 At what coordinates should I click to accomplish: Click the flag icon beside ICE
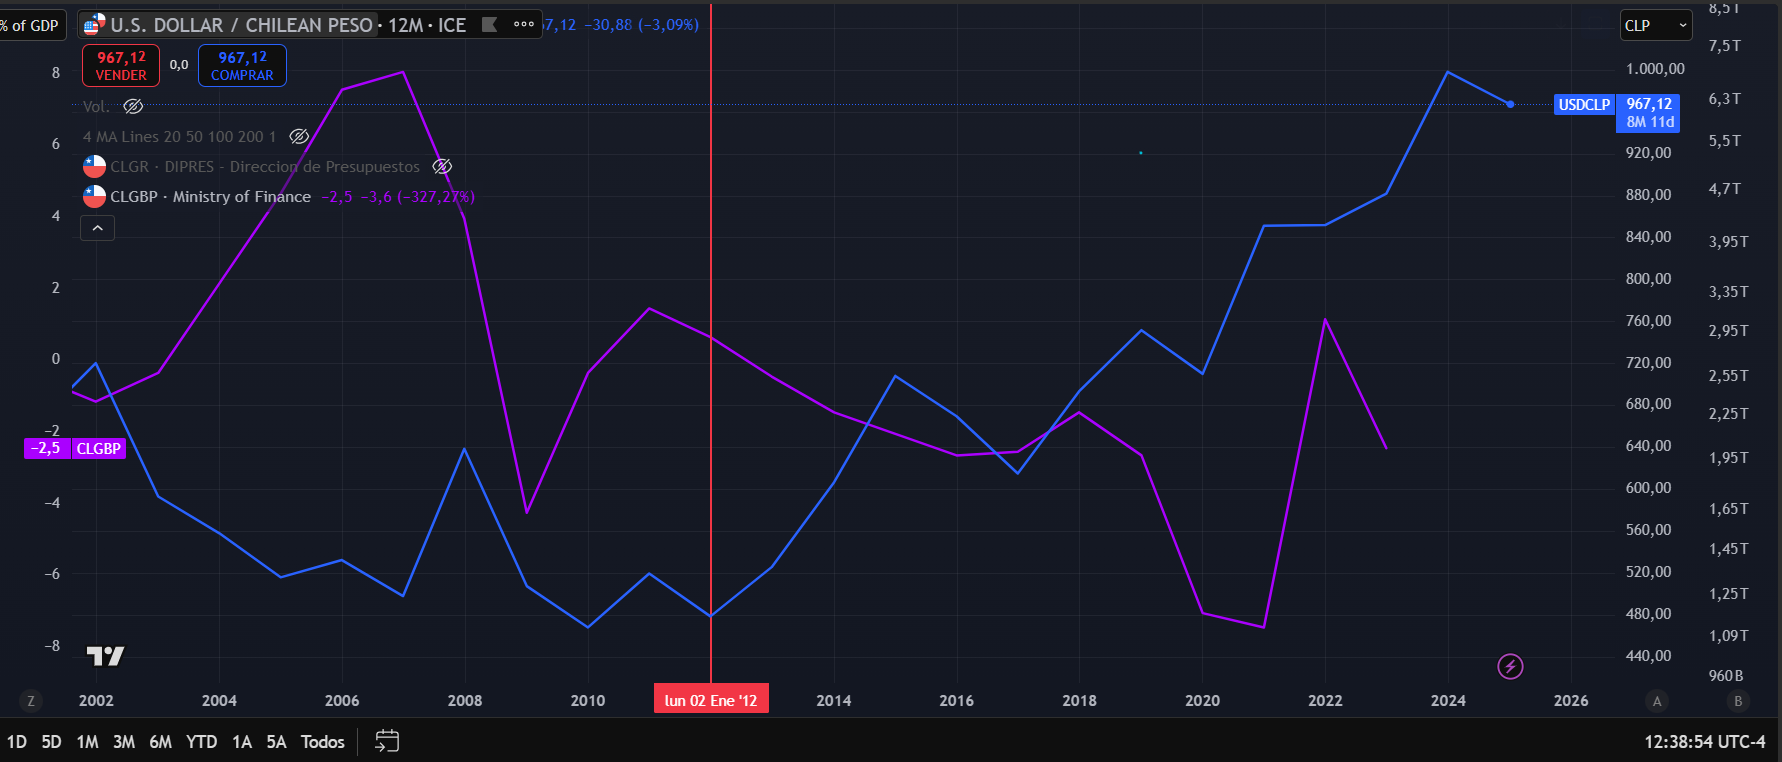tap(489, 25)
